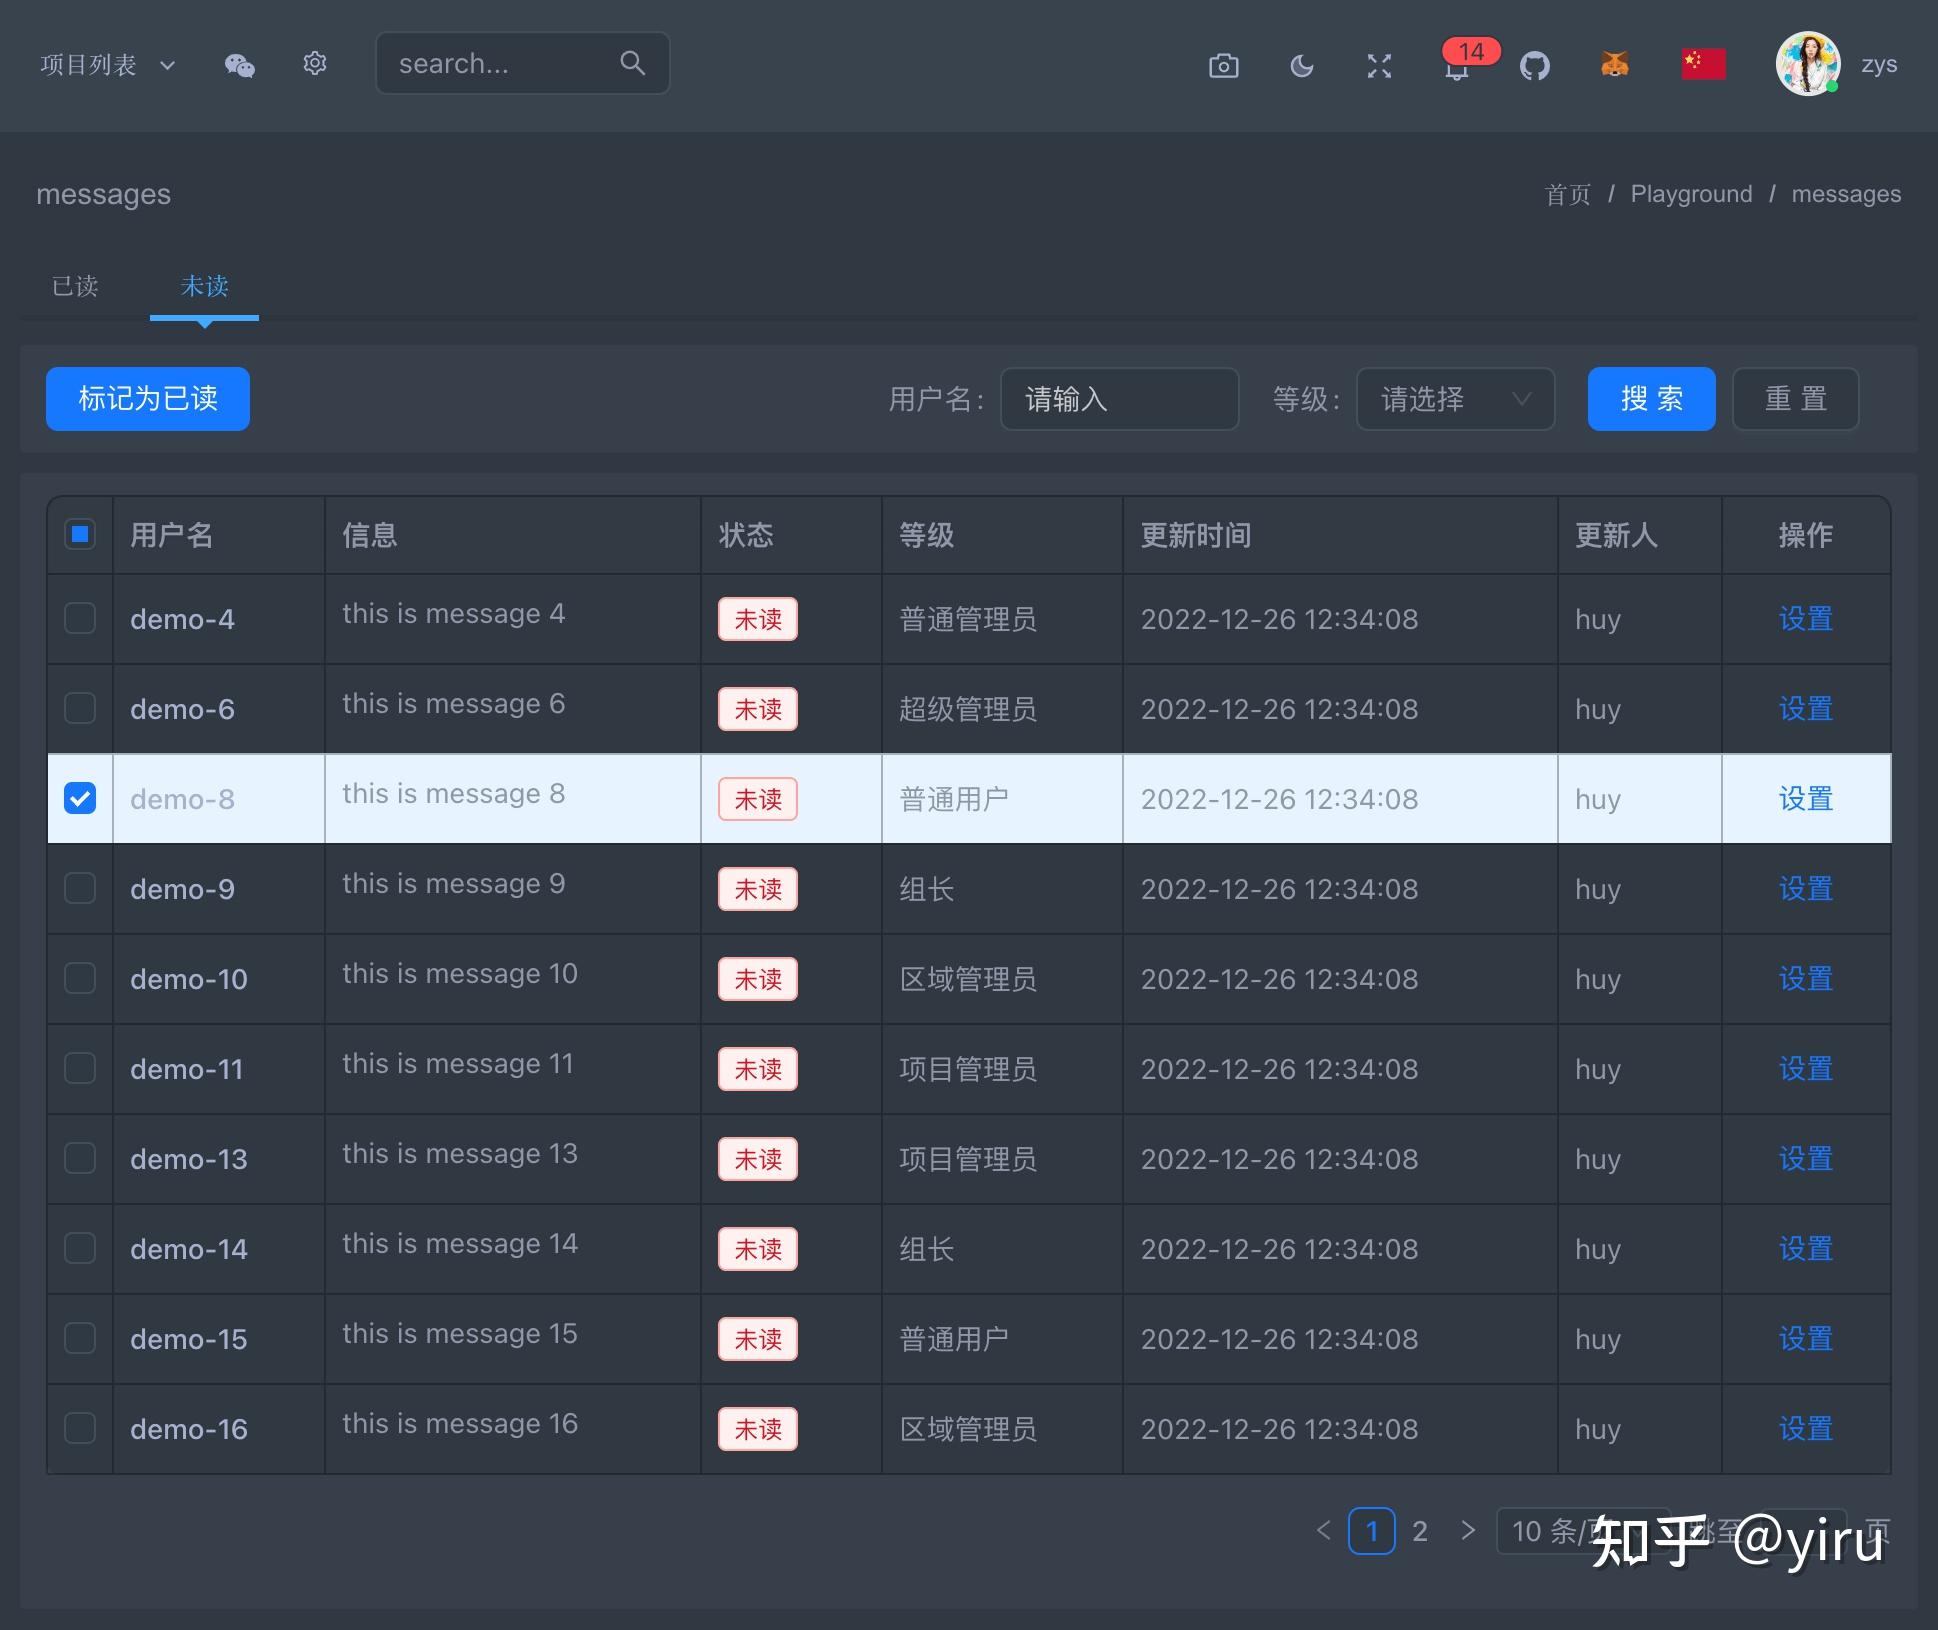
Task: Switch to the 已读 tab
Action: [74, 287]
